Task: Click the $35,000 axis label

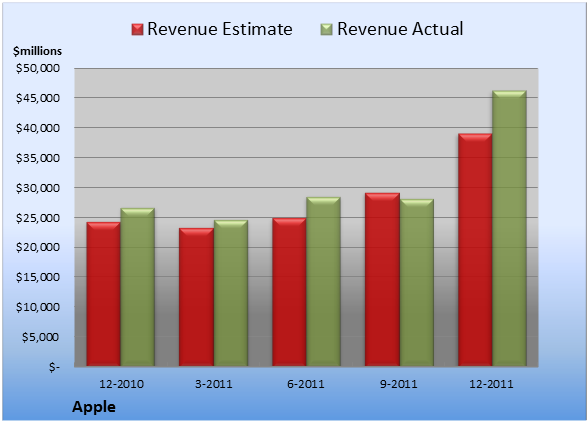Action: (38, 158)
